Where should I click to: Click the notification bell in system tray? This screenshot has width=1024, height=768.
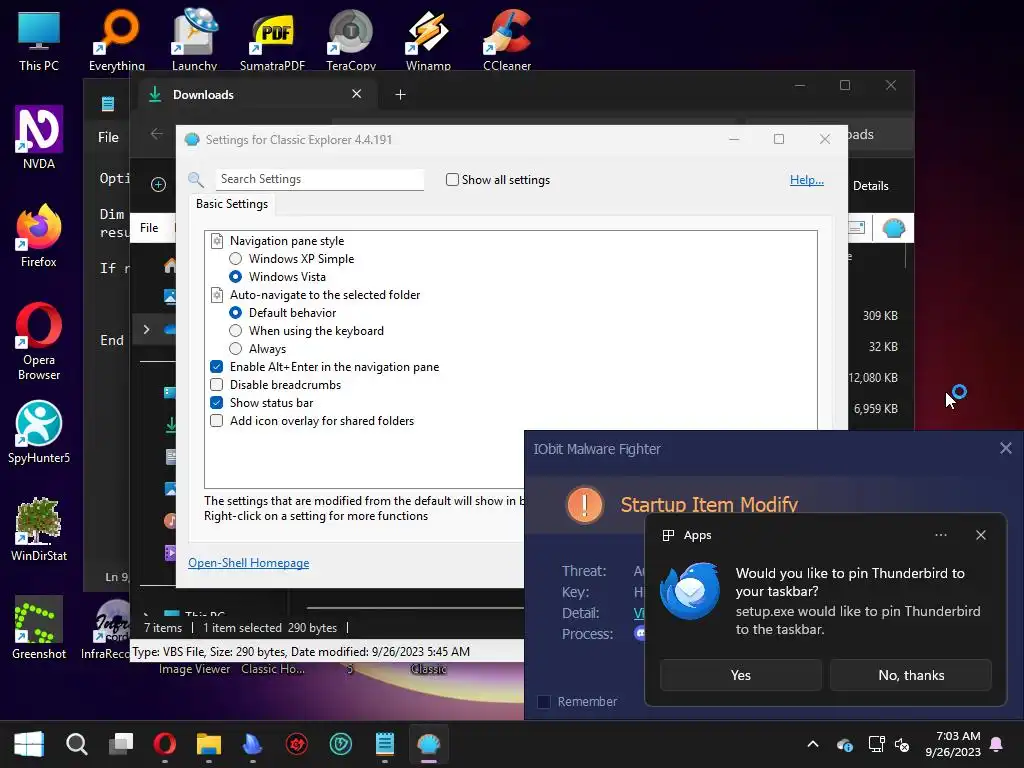997,744
